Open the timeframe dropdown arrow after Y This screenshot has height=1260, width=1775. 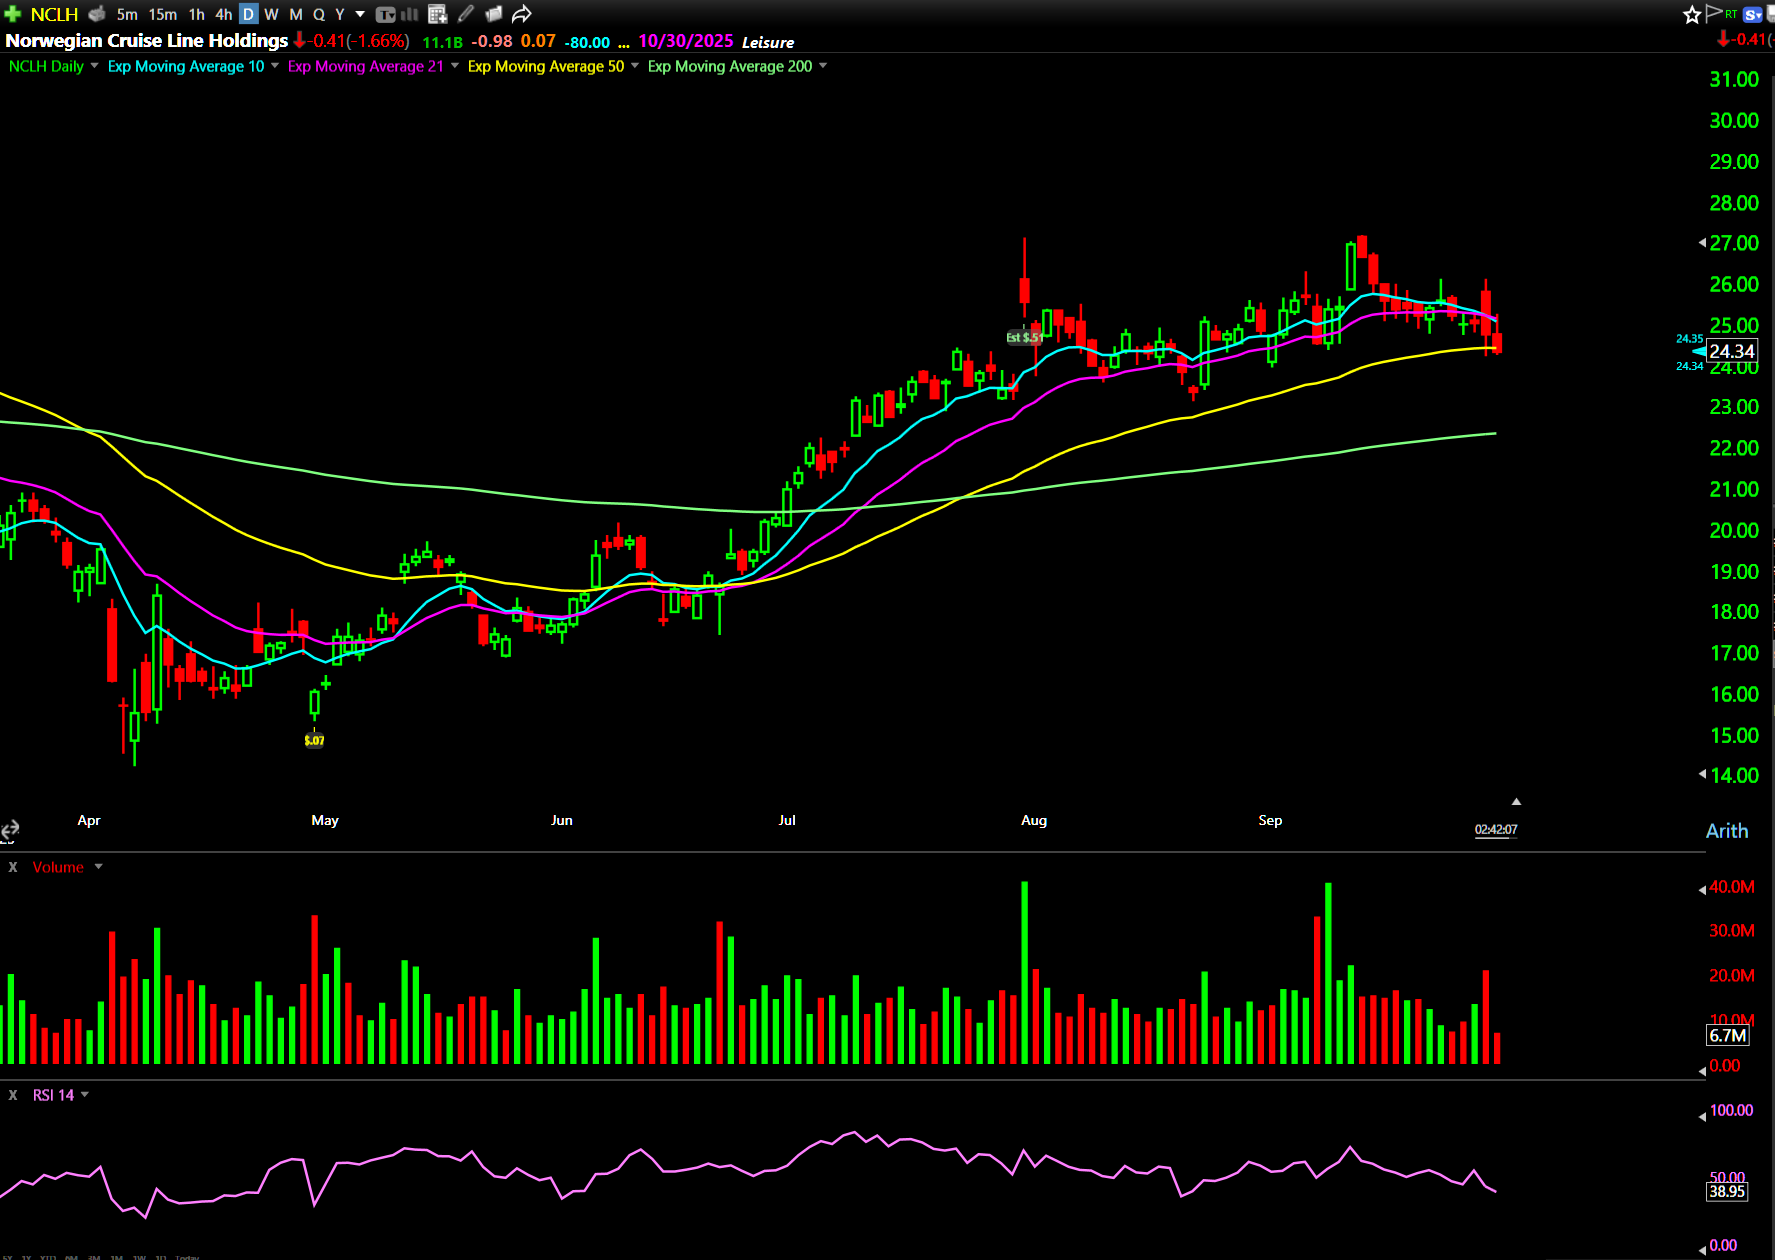(360, 14)
